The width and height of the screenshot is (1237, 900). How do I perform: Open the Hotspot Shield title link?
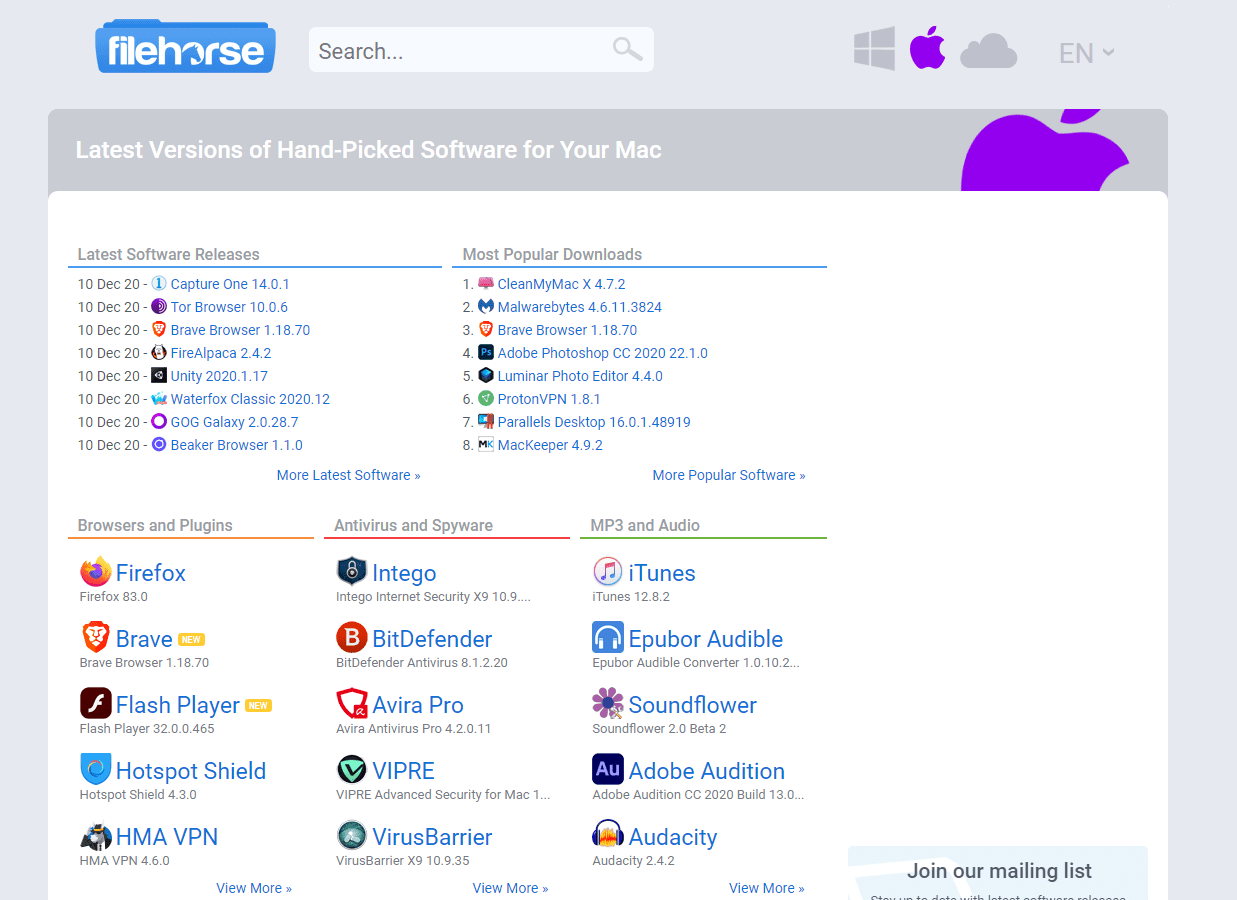click(191, 771)
